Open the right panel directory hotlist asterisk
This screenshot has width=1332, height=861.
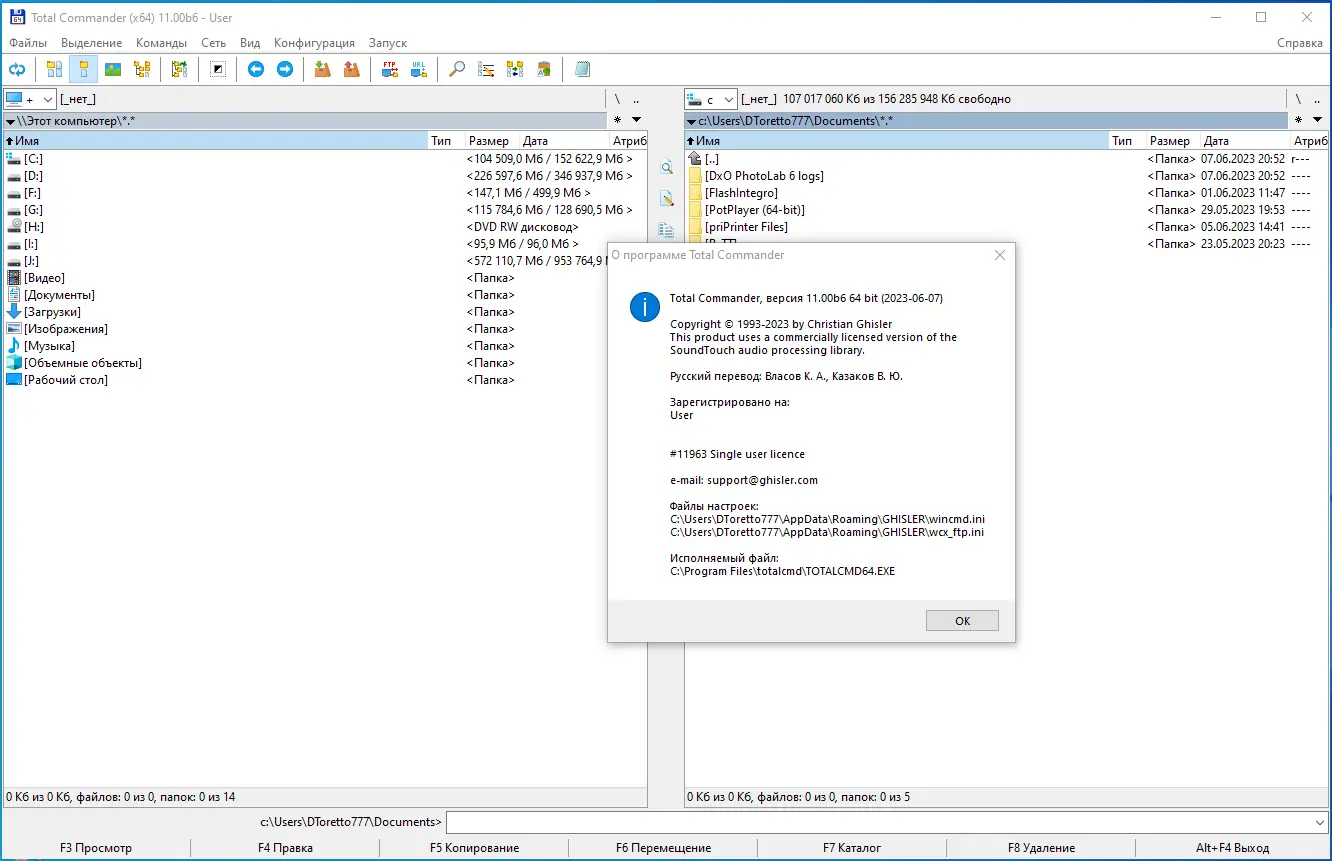(x=1298, y=121)
